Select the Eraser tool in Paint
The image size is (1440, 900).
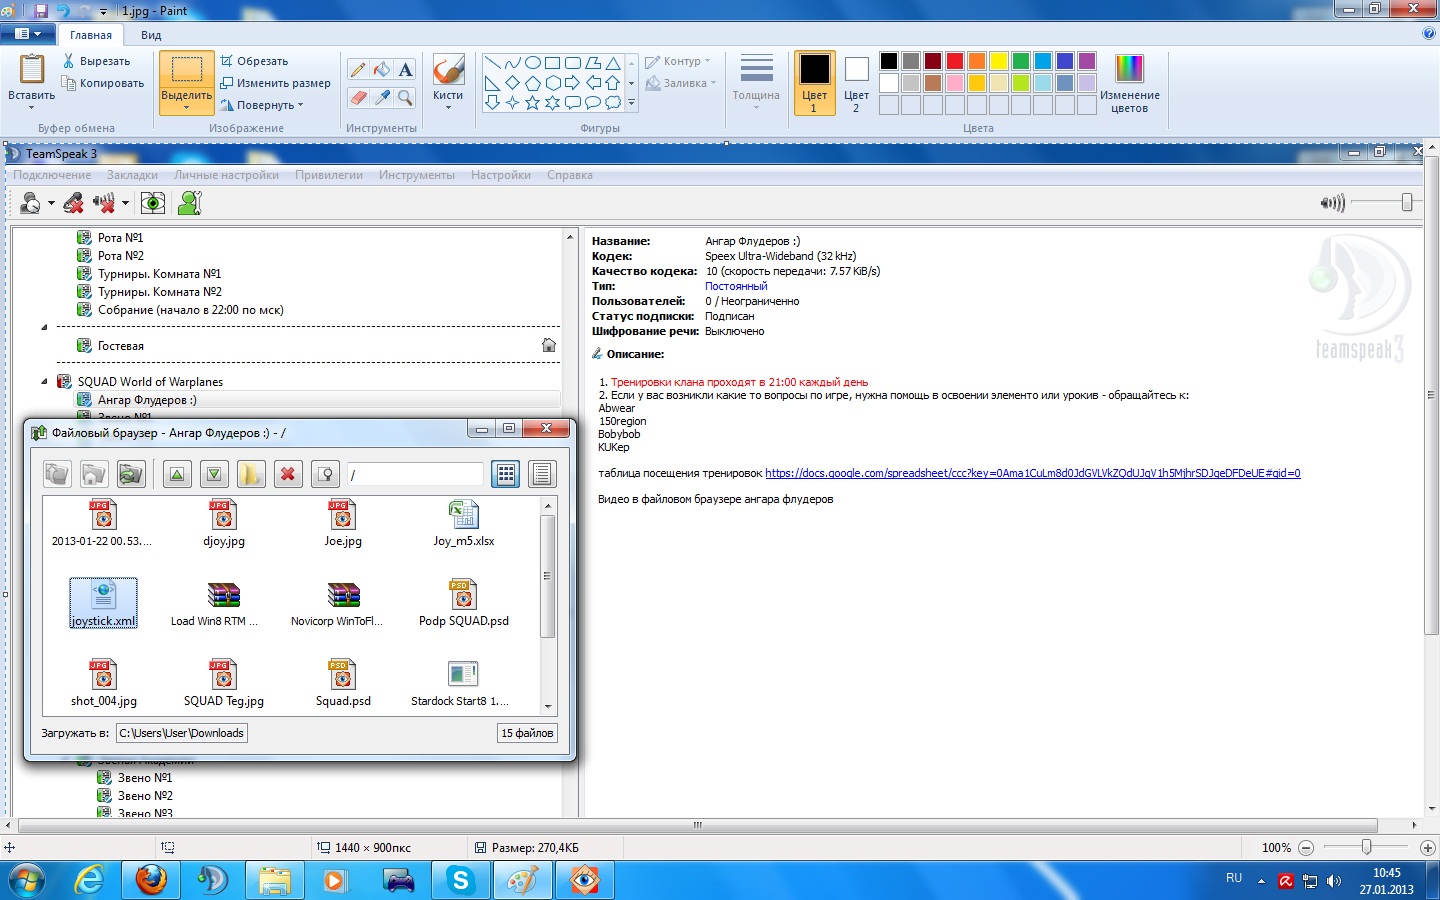357,97
